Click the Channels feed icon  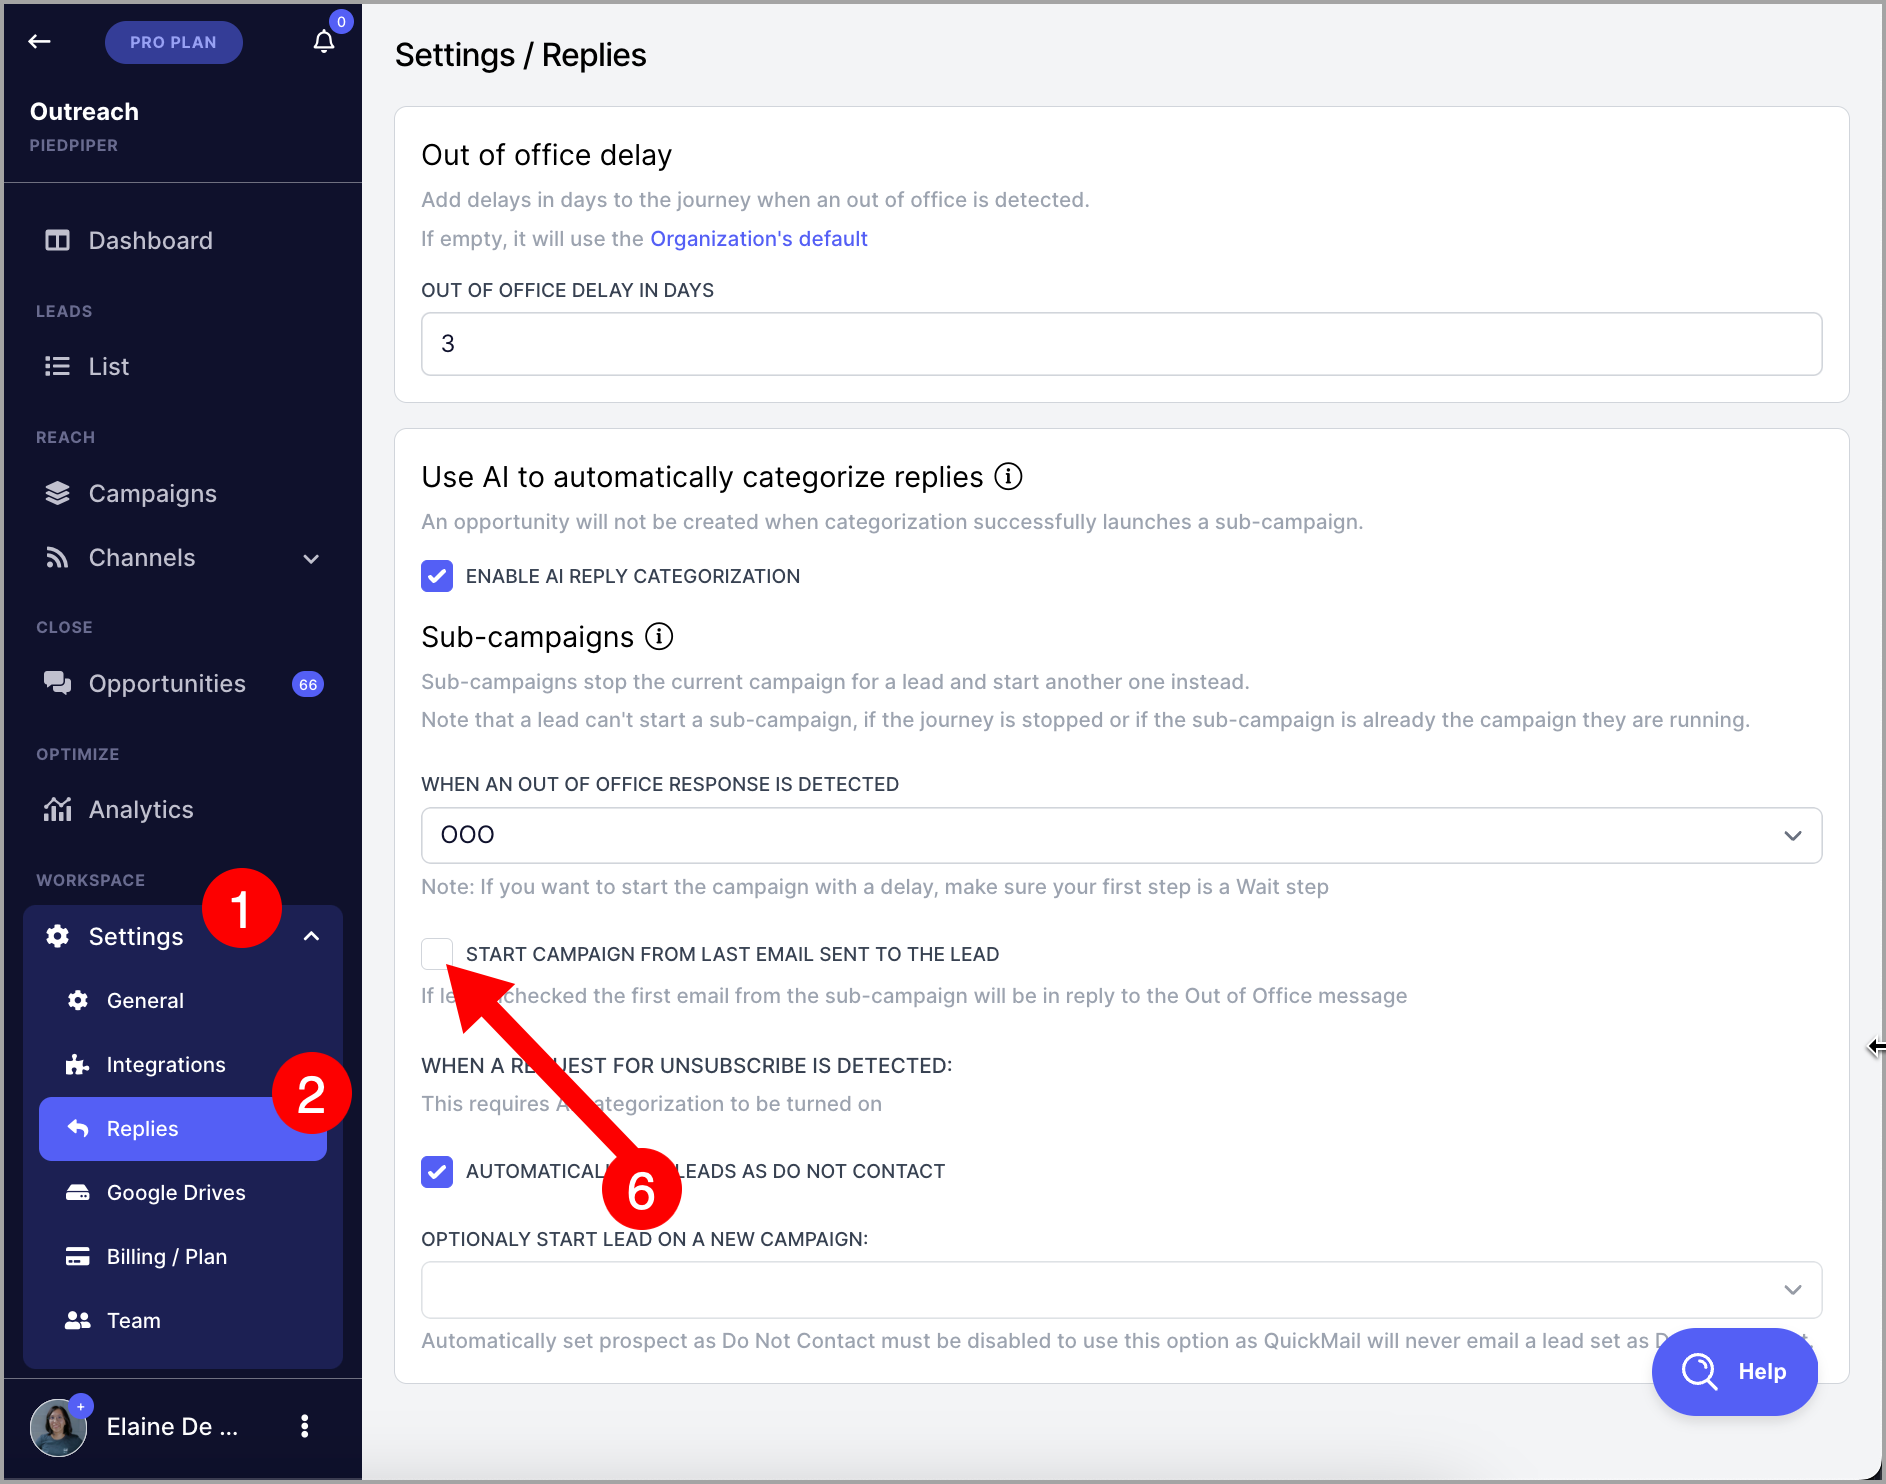[x=57, y=557]
